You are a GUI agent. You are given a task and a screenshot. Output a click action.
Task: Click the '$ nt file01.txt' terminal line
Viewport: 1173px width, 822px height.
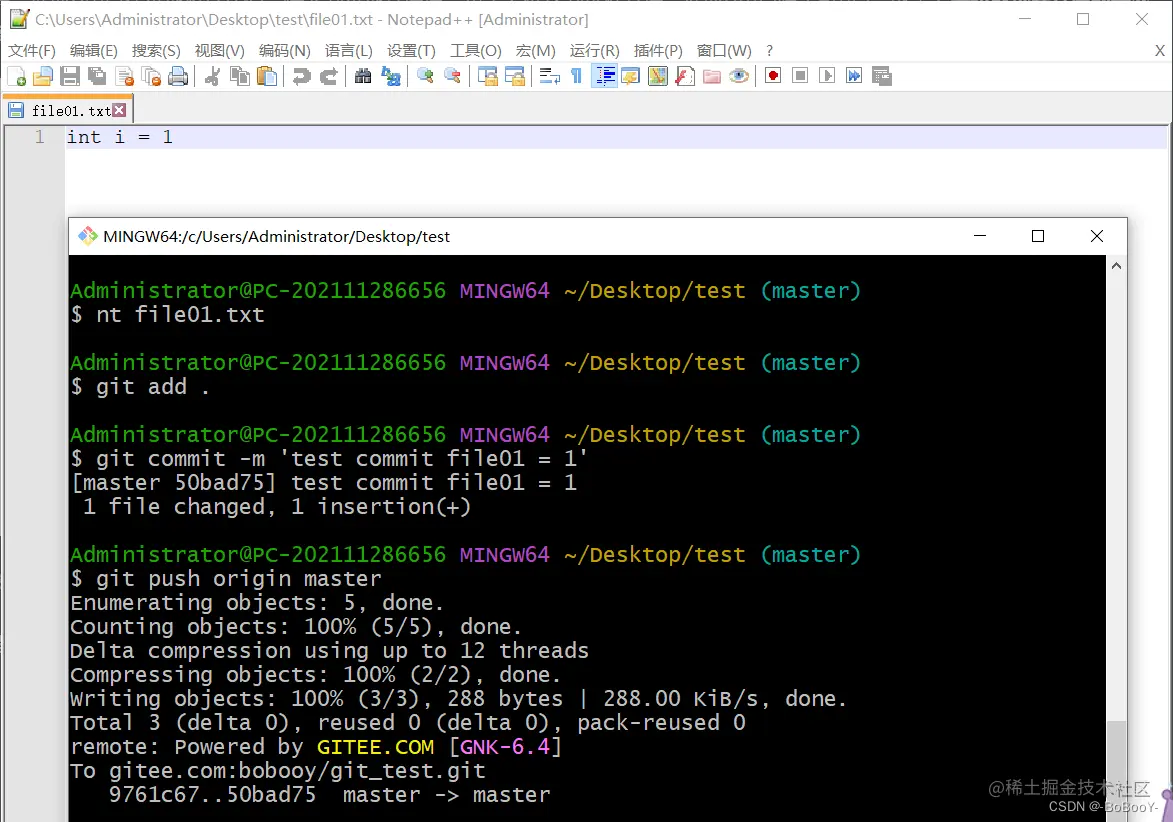tap(168, 315)
